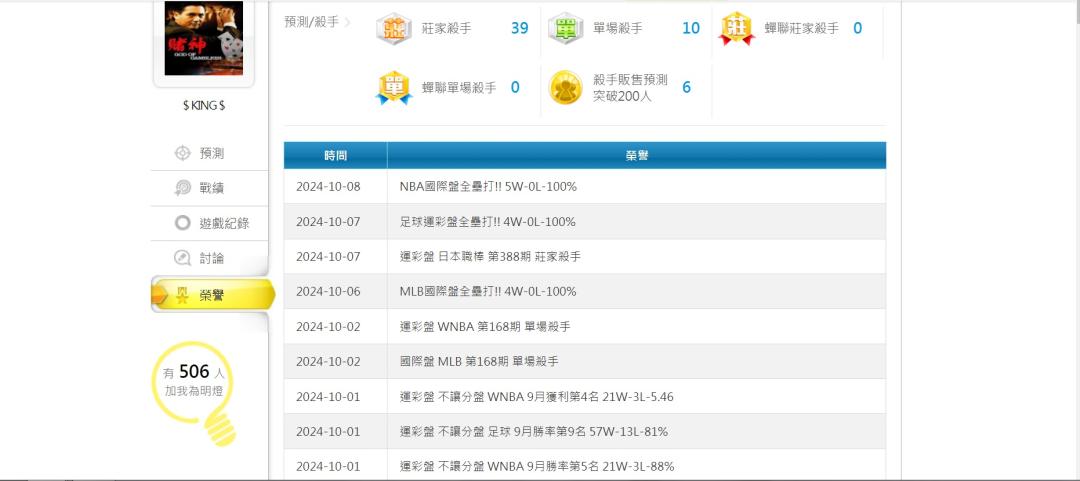The image size is (1080, 481).
Task: Click the 莊家殺手 badge icon
Action: (394, 28)
